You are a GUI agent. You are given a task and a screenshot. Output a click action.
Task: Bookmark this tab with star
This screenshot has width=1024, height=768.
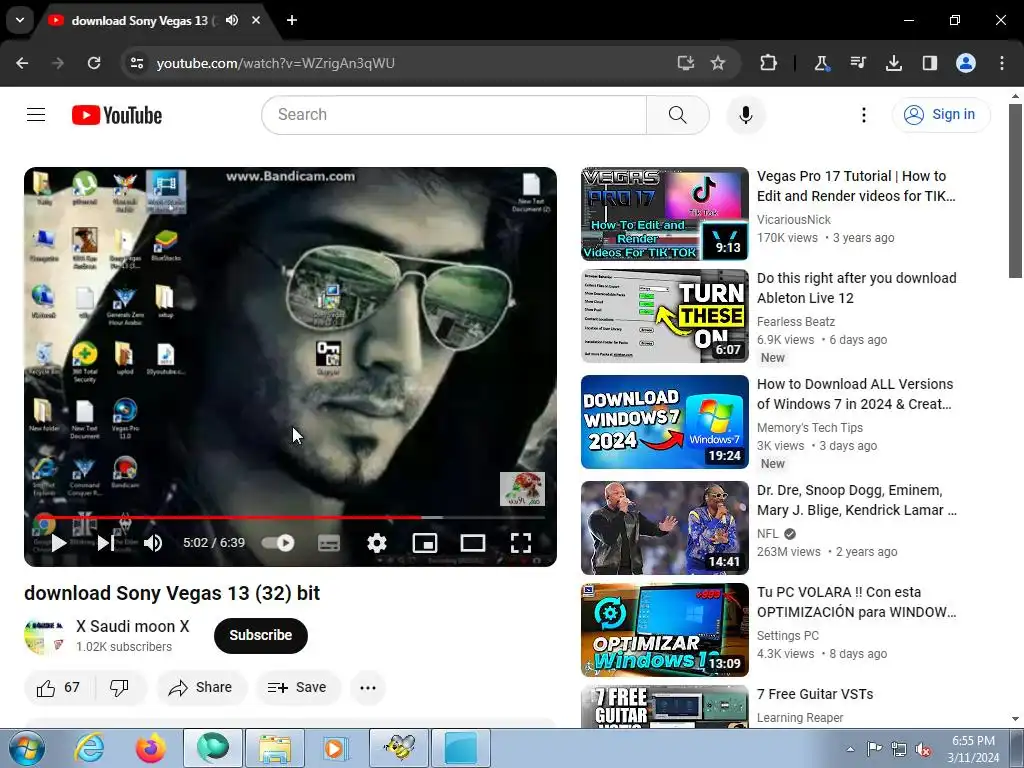coord(718,63)
